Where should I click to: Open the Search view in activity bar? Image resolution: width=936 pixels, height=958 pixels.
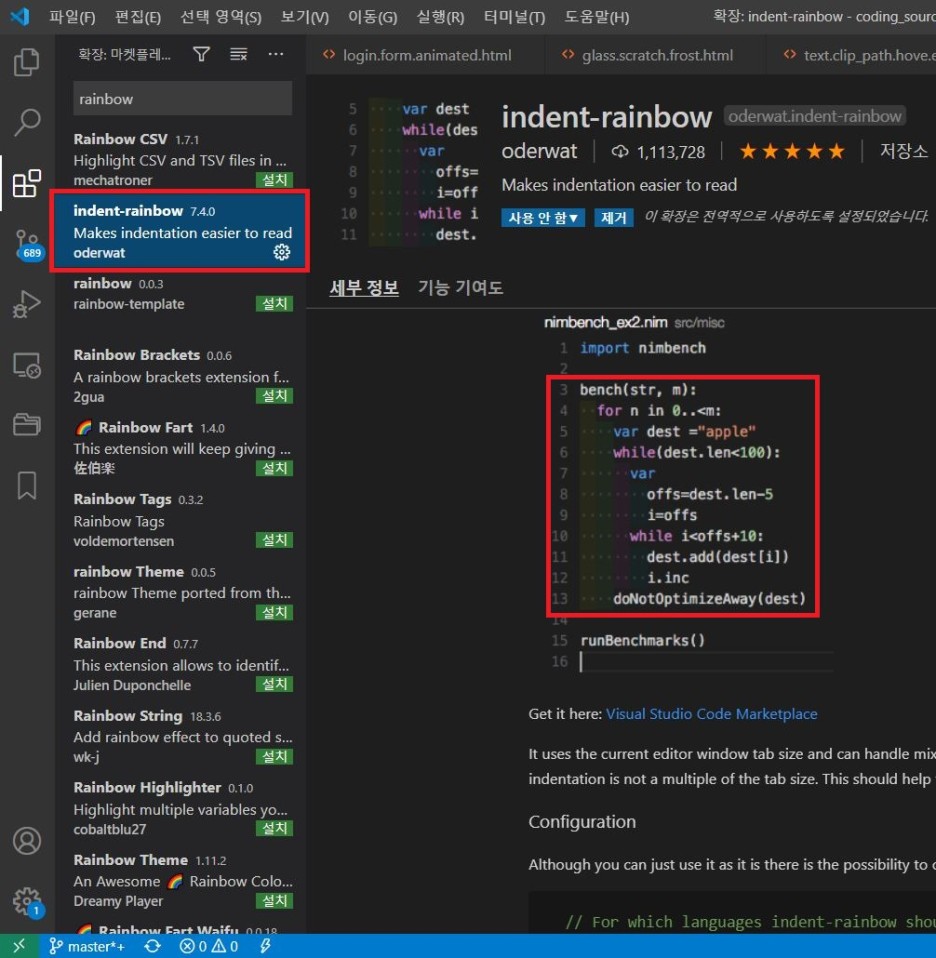point(27,123)
